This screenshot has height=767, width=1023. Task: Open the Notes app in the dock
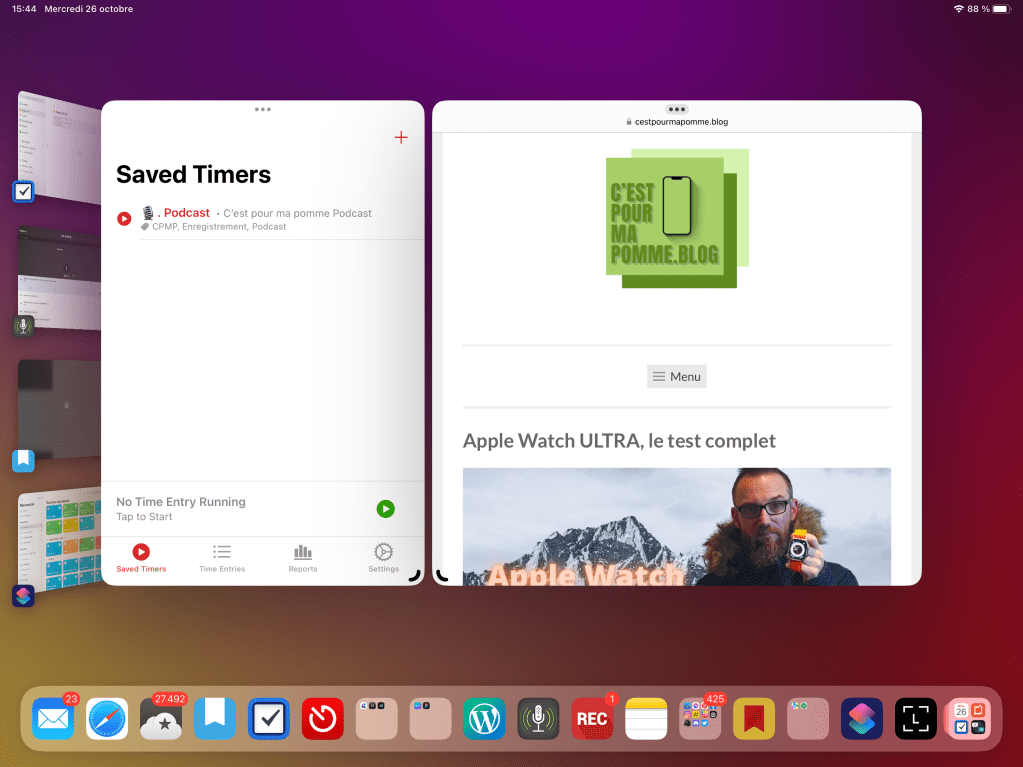(646, 719)
